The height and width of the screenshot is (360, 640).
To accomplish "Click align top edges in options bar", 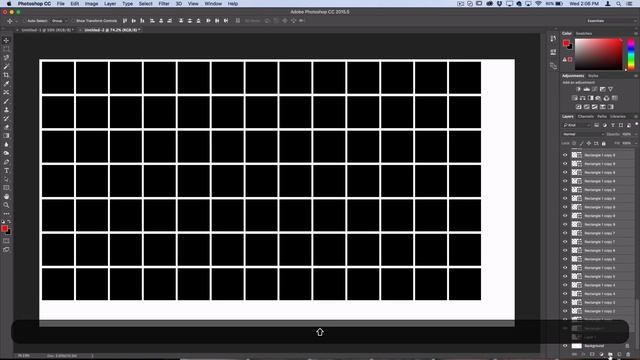I will (x=125, y=20).
